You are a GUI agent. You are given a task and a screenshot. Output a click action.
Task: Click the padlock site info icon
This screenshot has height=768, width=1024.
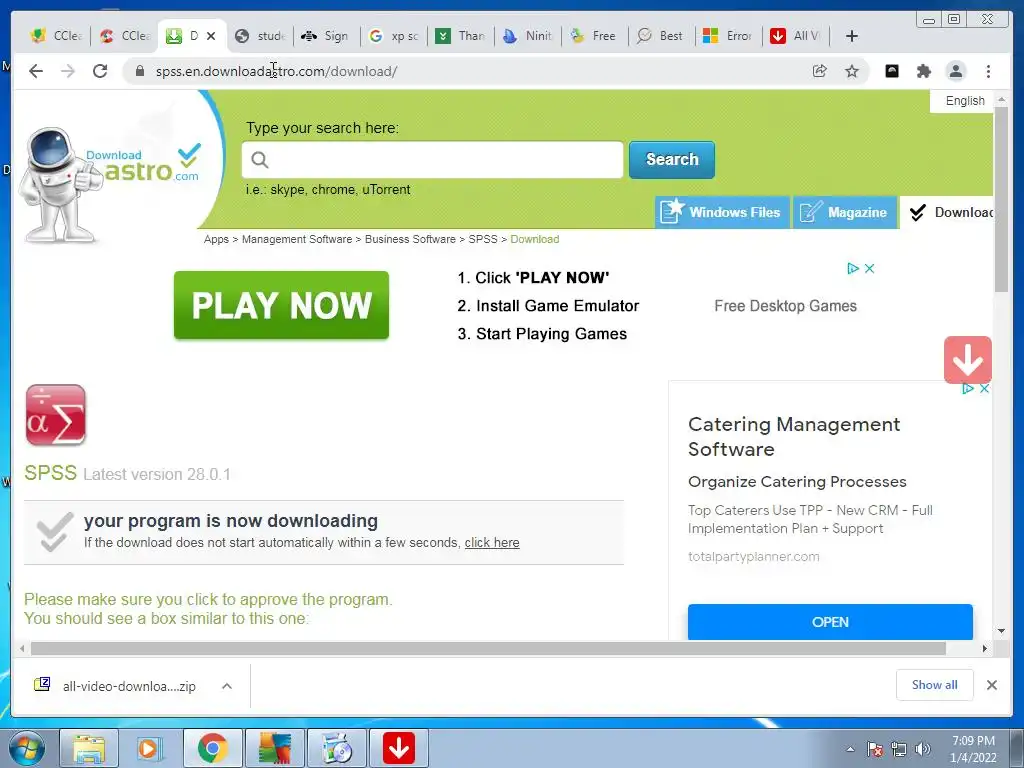tap(140, 71)
